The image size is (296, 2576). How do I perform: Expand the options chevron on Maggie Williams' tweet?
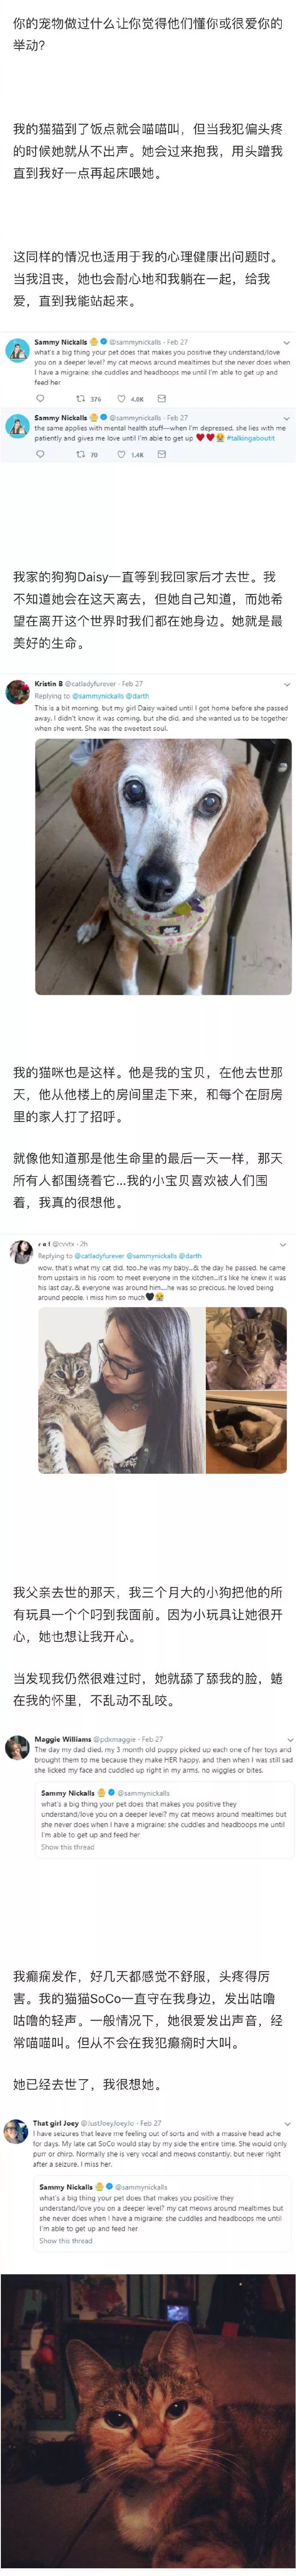(287, 1739)
